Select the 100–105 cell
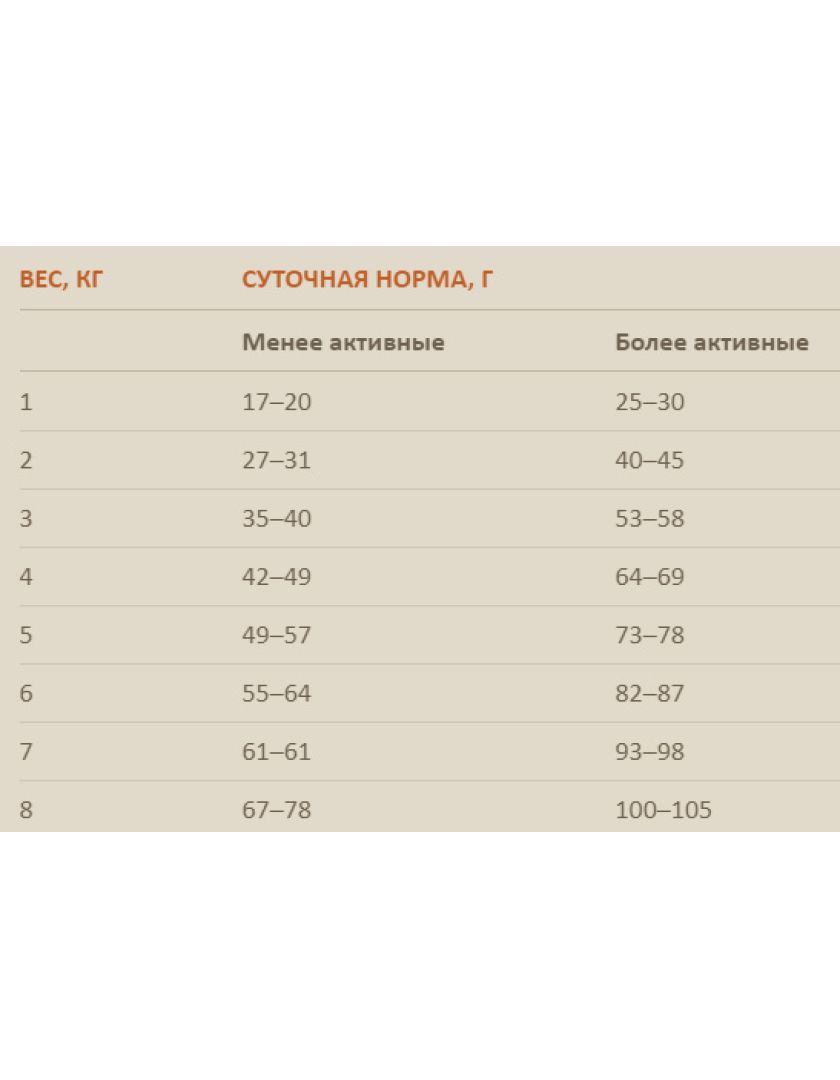This screenshot has width=840, height=1080. (663, 809)
